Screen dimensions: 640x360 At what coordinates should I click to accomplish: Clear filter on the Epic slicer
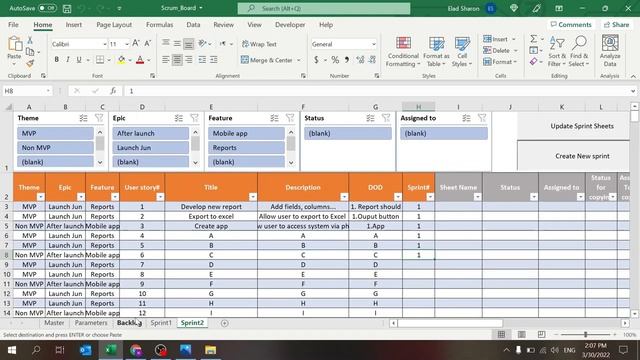coord(195,118)
